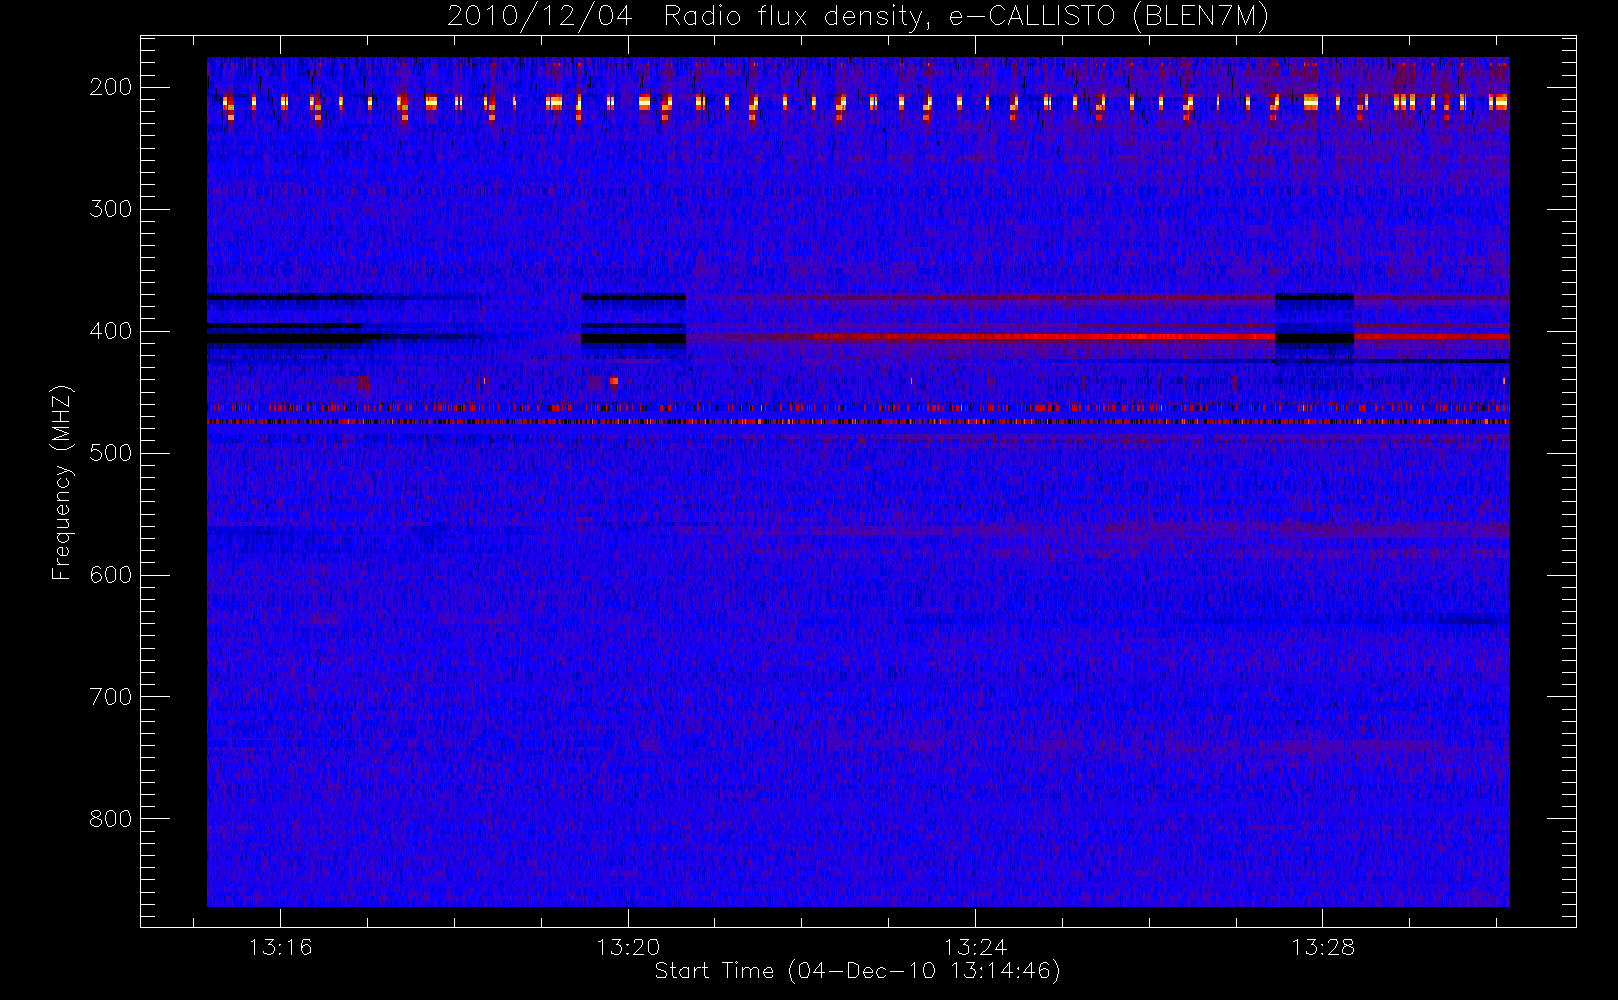This screenshot has height=1000, width=1618.
Task: Click the 'Start Time (04-Dec-10 13:14:46)' label
Action: tap(857, 971)
